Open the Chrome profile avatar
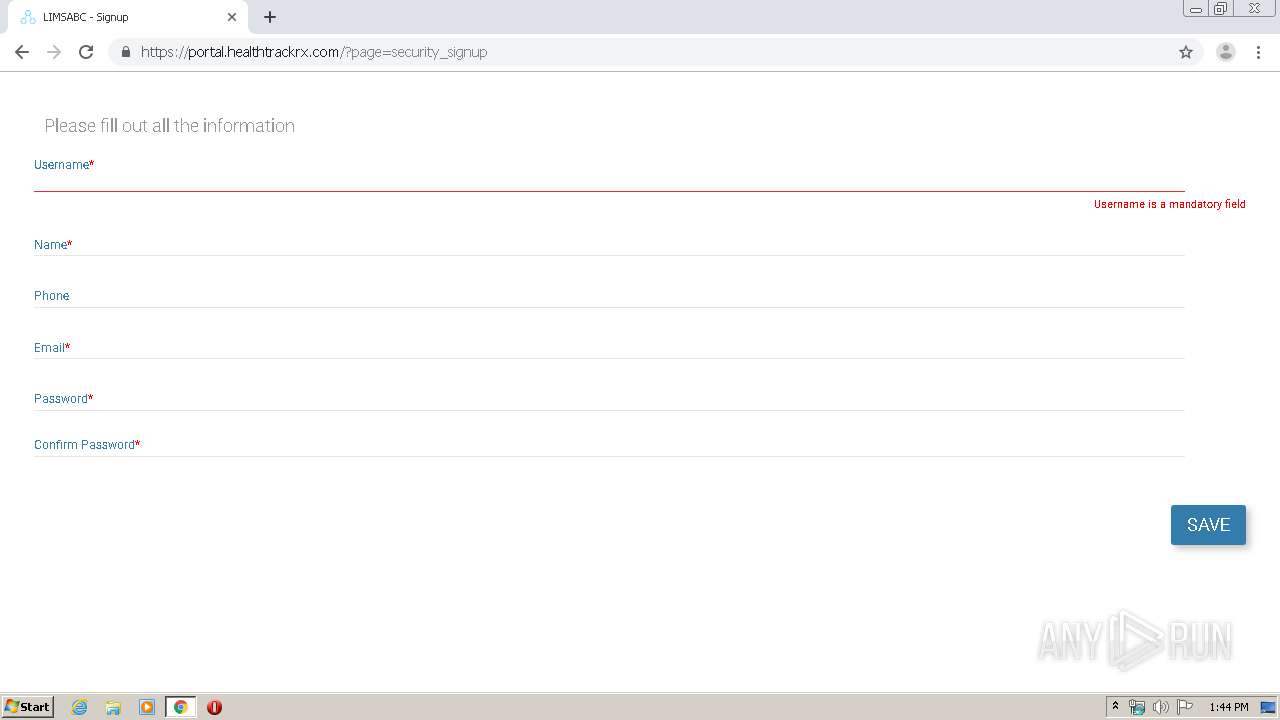Image resolution: width=1280 pixels, height=720 pixels. [1226, 52]
